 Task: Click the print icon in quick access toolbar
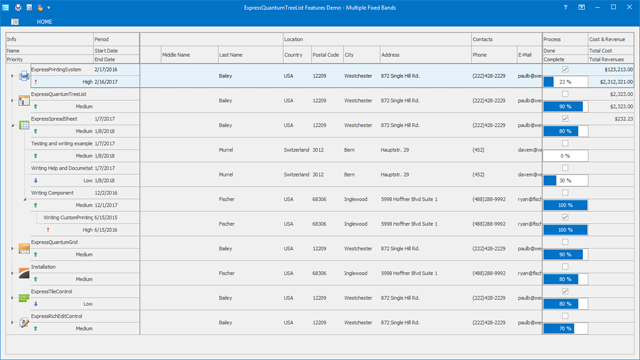pos(18,7)
